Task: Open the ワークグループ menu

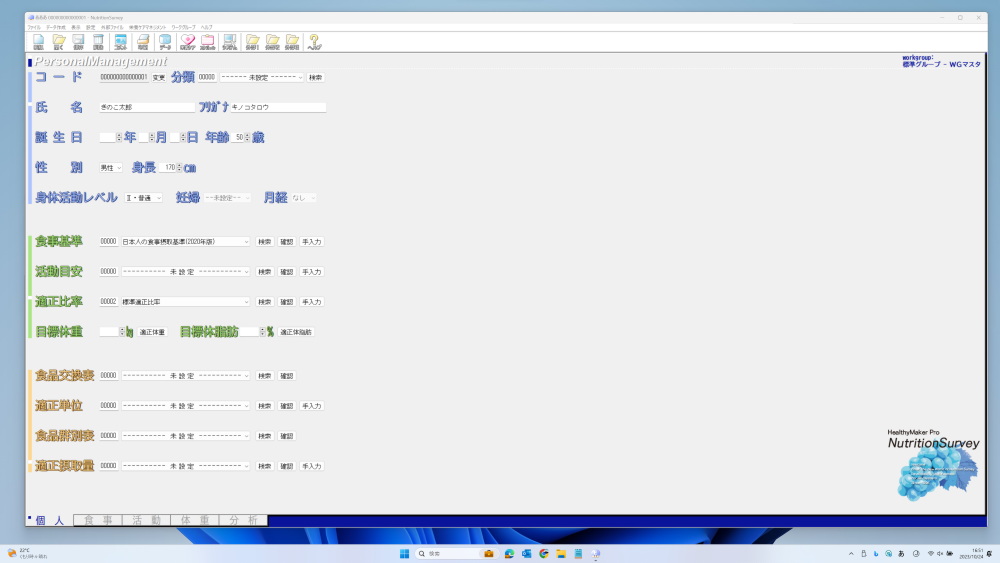Action: point(183,27)
